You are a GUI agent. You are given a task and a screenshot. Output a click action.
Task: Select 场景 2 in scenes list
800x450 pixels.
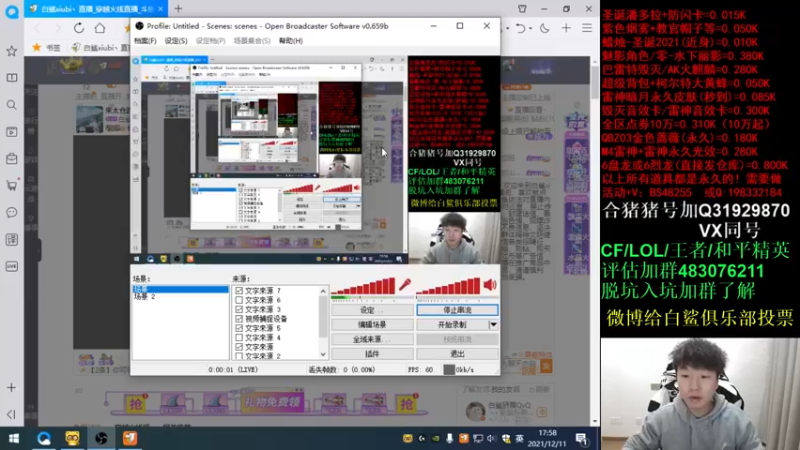point(144,296)
